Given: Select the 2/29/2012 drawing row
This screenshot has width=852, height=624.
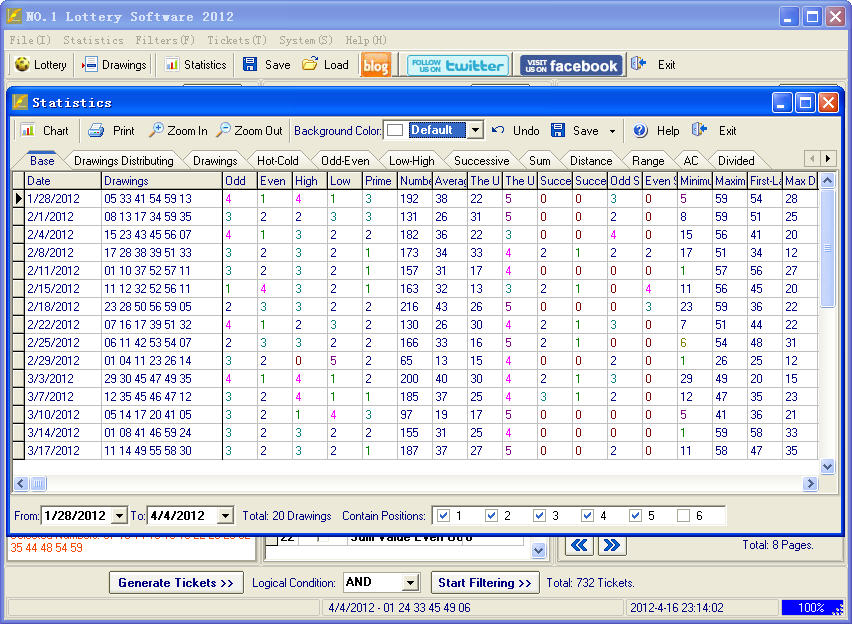Looking at the screenshot, I should pyautogui.click(x=415, y=360).
